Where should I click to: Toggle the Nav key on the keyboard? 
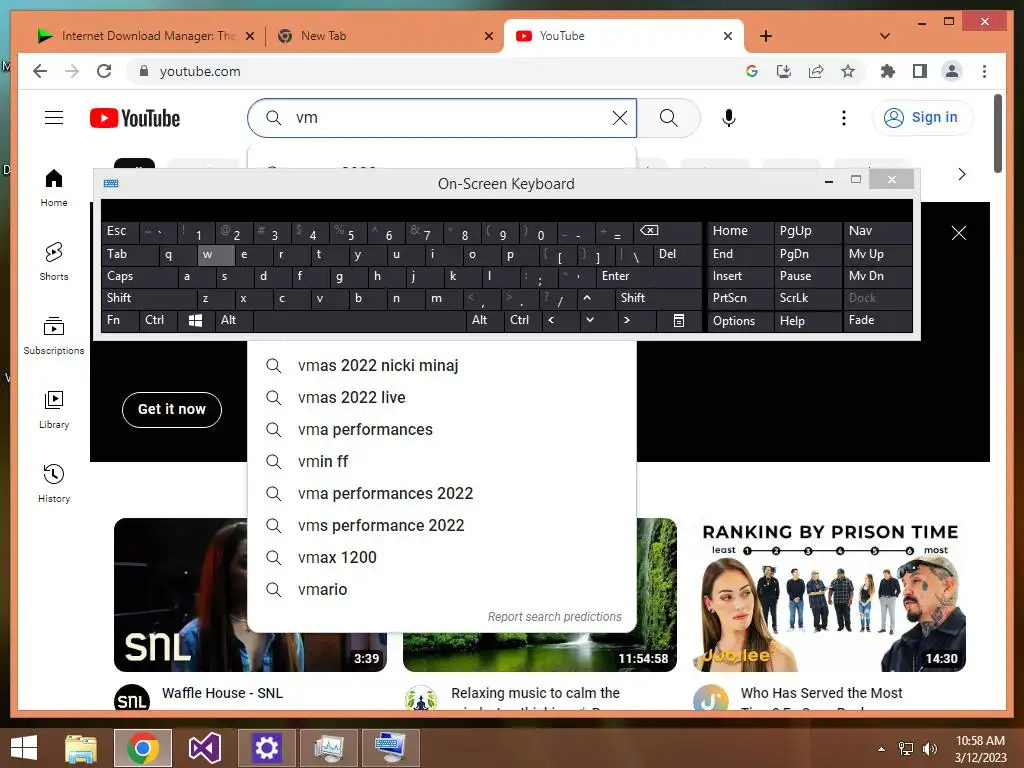coord(877,231)
